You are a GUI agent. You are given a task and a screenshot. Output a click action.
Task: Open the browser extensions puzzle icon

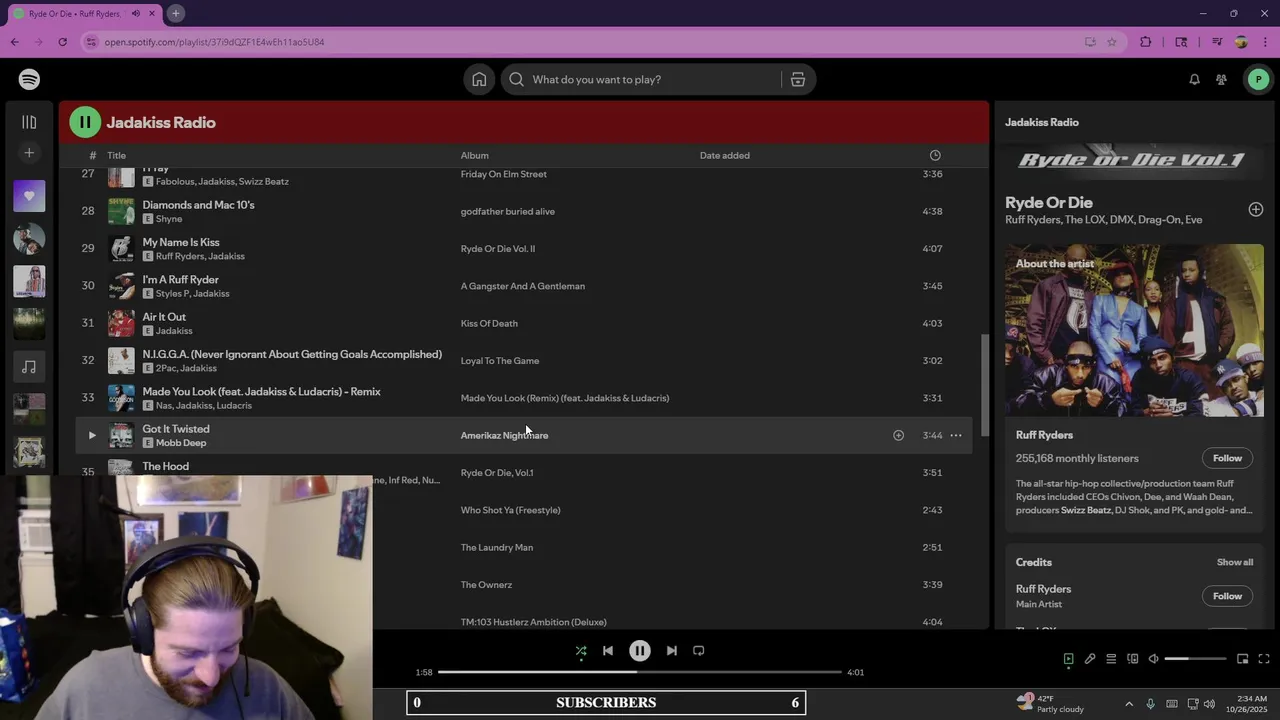point(1146,42)
